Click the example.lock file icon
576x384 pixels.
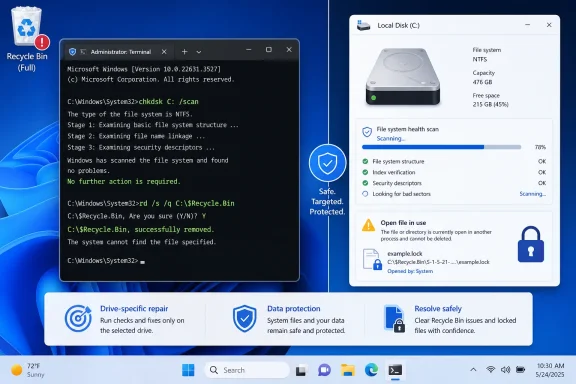(x=372, y=259)
